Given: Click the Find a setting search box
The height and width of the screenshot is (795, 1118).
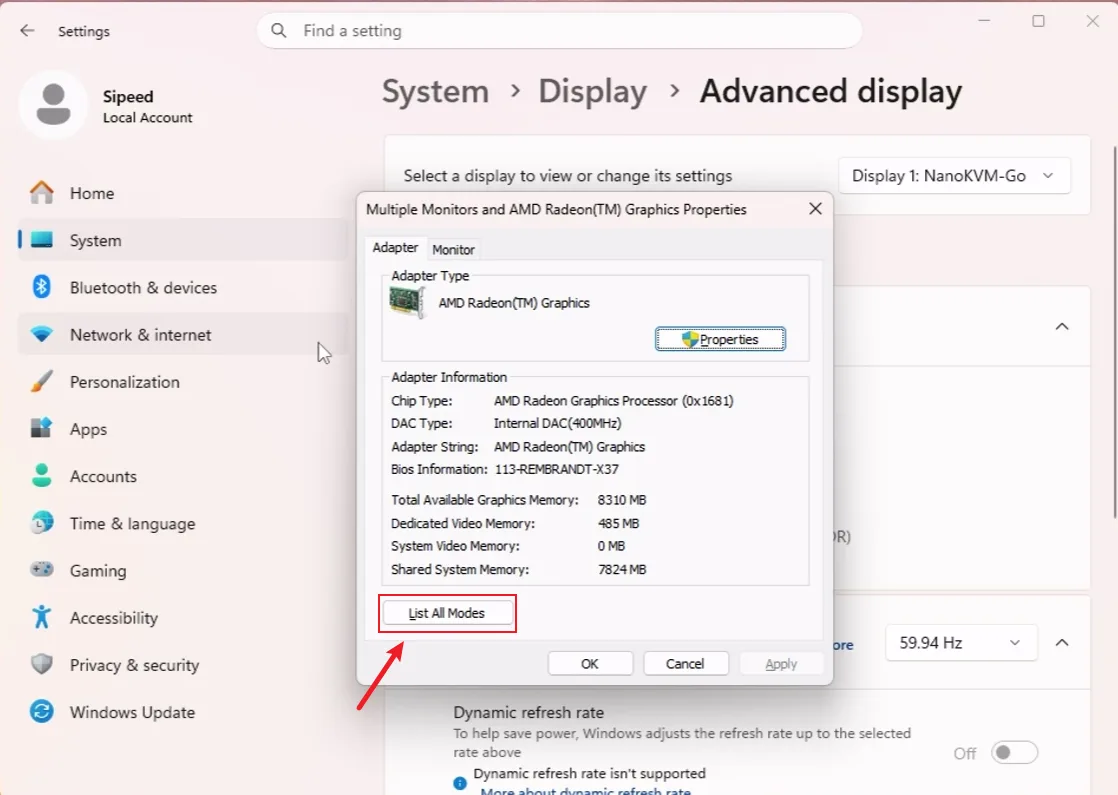Looking at the screenshot, I should (x=560, y=31).
